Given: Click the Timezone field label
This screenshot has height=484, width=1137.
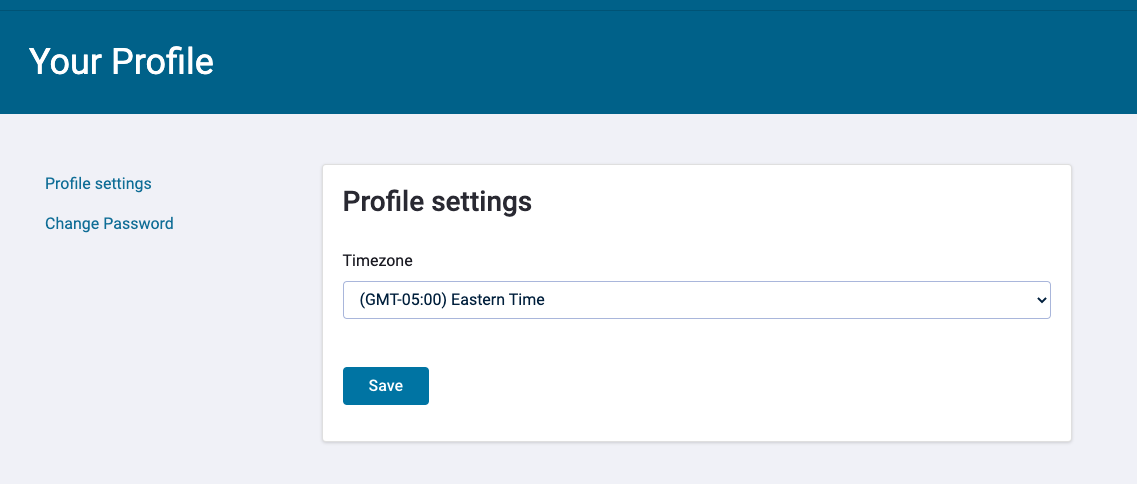Looking at the screenshot, I should [378, 261].
